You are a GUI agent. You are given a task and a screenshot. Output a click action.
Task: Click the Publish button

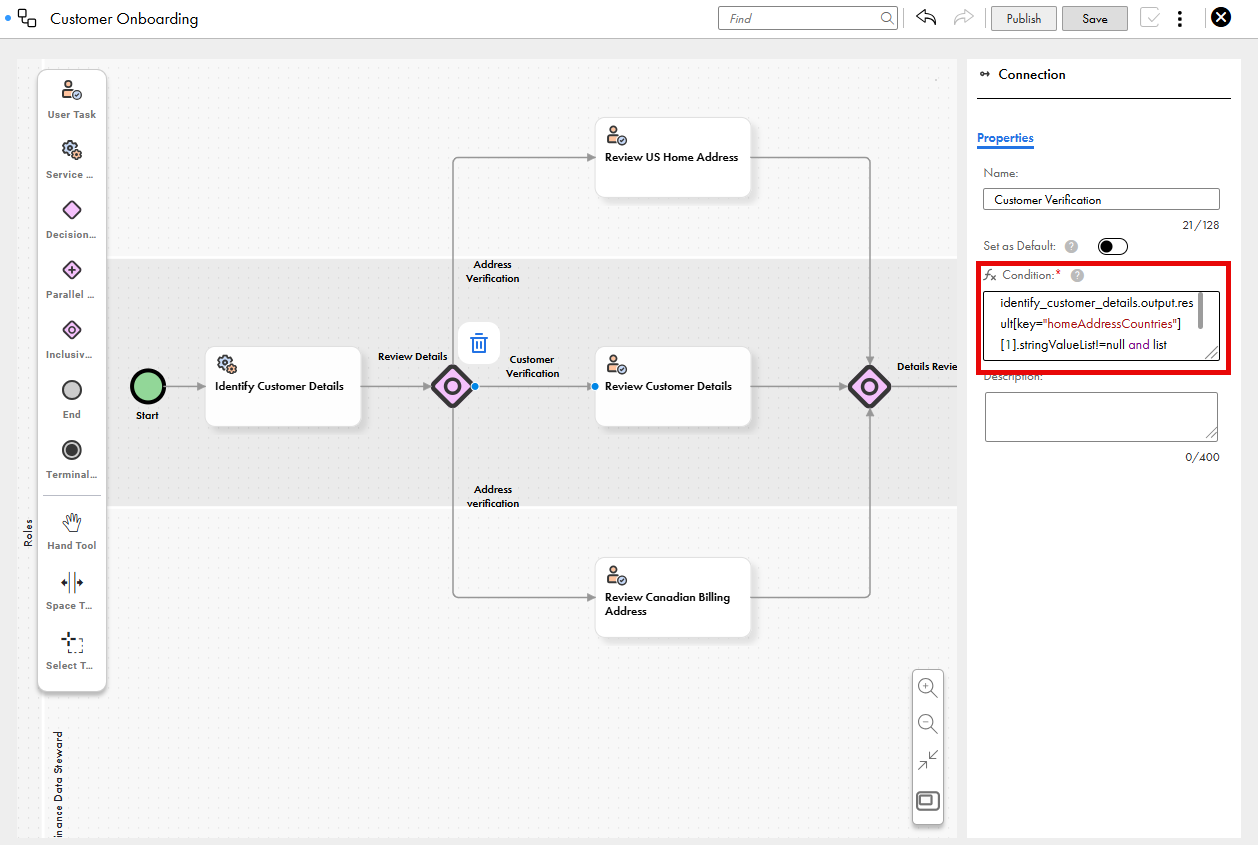[1023, 18]
